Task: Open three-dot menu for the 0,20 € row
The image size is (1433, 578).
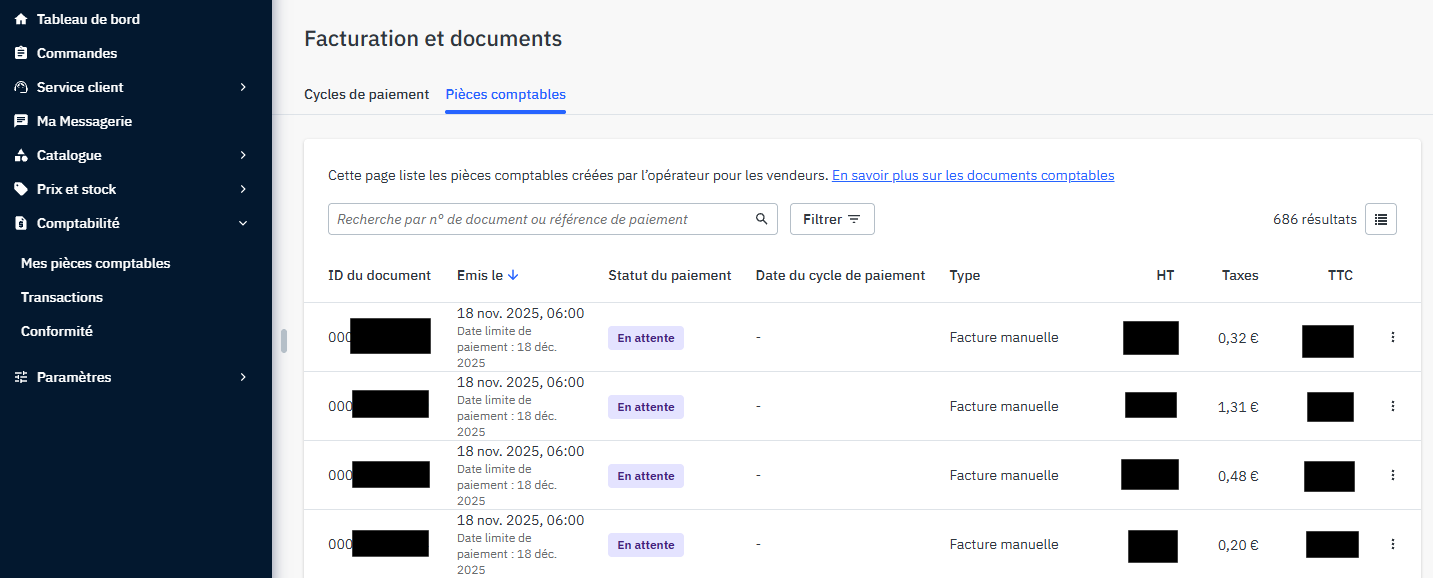Action: click(x=1392, y=544)
